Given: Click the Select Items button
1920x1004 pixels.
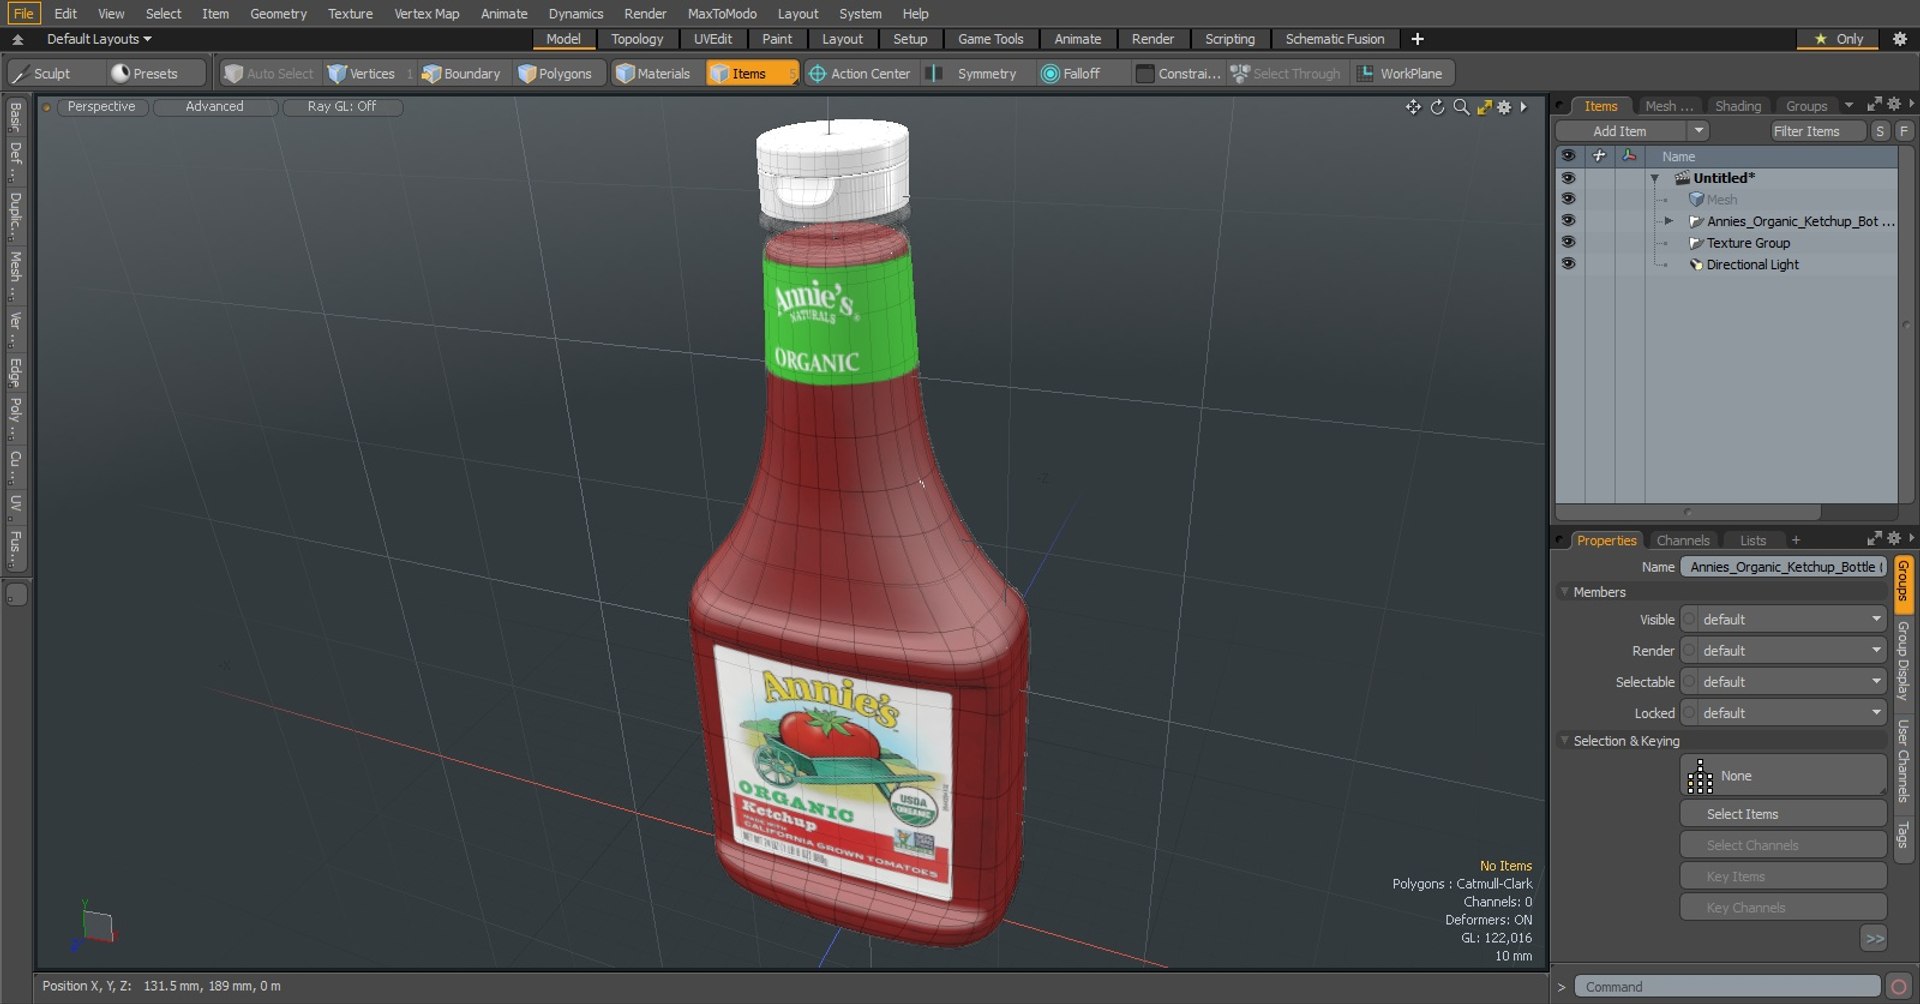Looking at the screenshot, I should tap(1783, 814).
